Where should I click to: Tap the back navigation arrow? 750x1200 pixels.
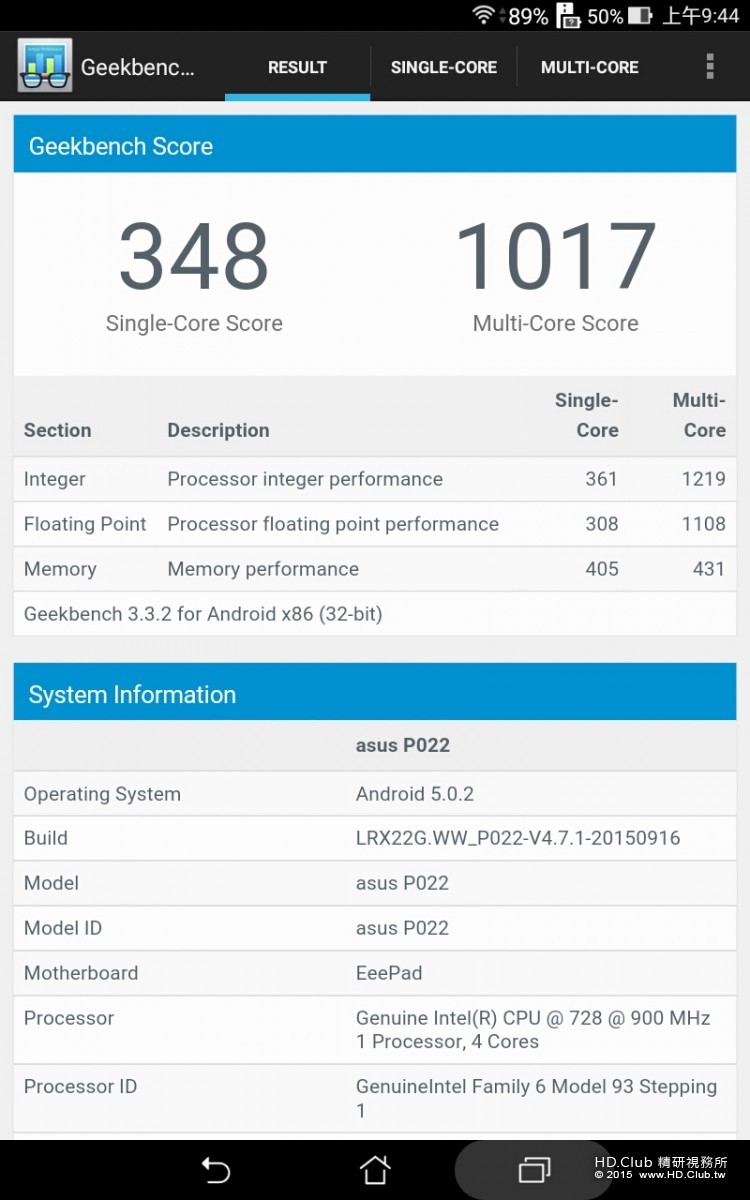(x=215, y=1169)
